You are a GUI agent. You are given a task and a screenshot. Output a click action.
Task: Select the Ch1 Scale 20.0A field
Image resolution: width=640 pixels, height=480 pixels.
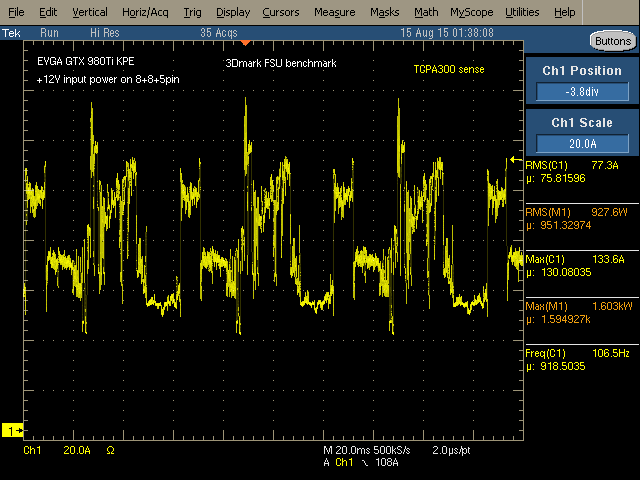(582, 144)
